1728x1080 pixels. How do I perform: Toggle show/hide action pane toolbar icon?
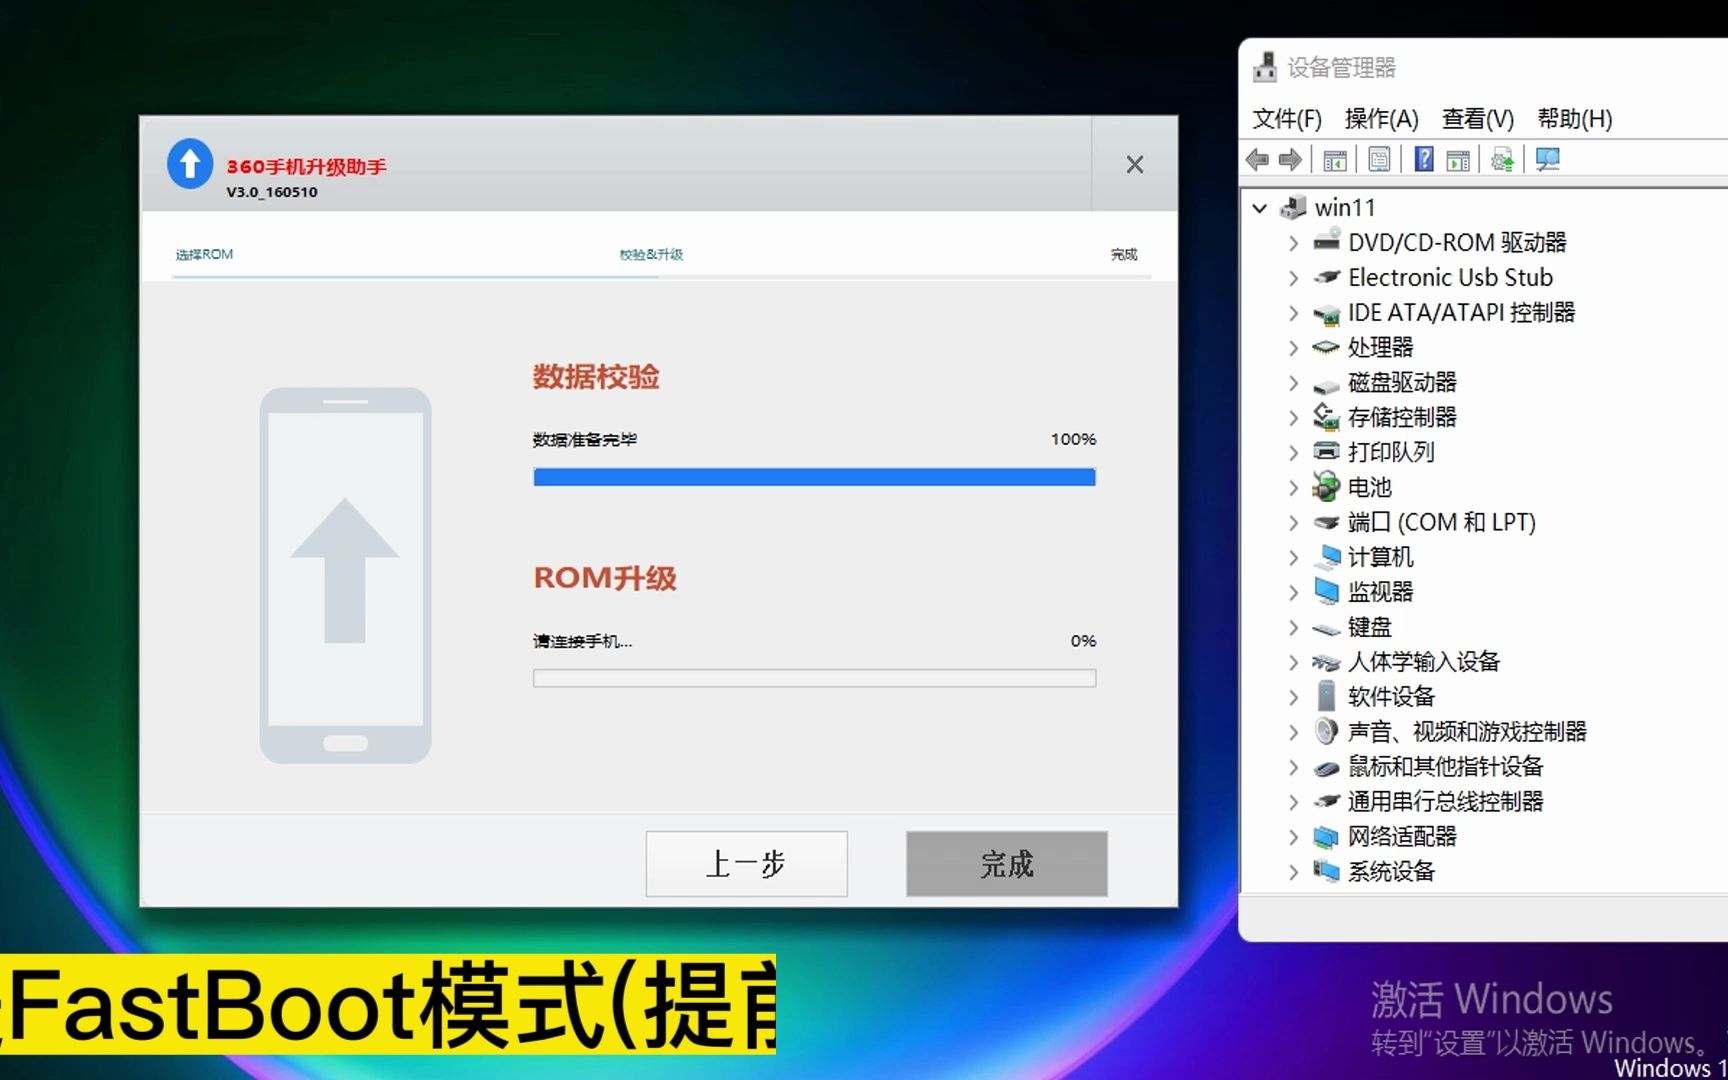(1458, 160)
